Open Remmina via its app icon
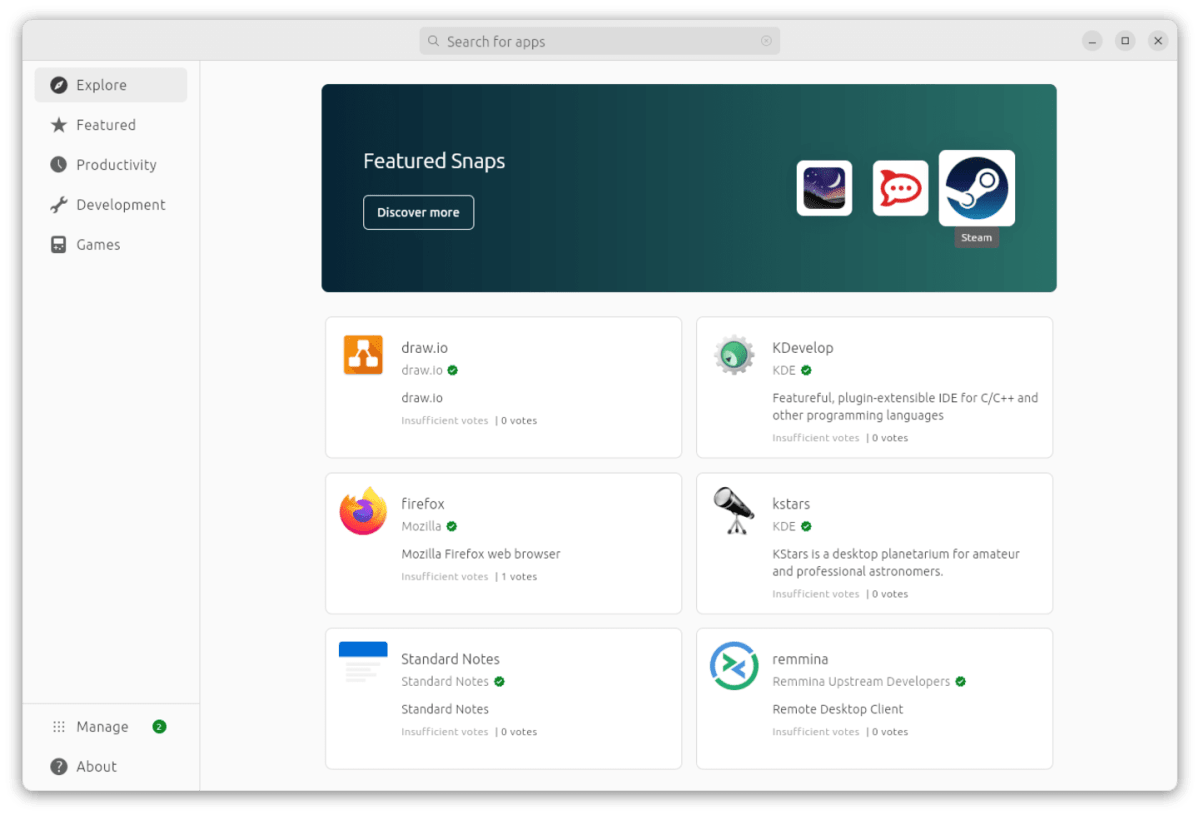The width and height of the screenshot is (1199, 815). 733,666
